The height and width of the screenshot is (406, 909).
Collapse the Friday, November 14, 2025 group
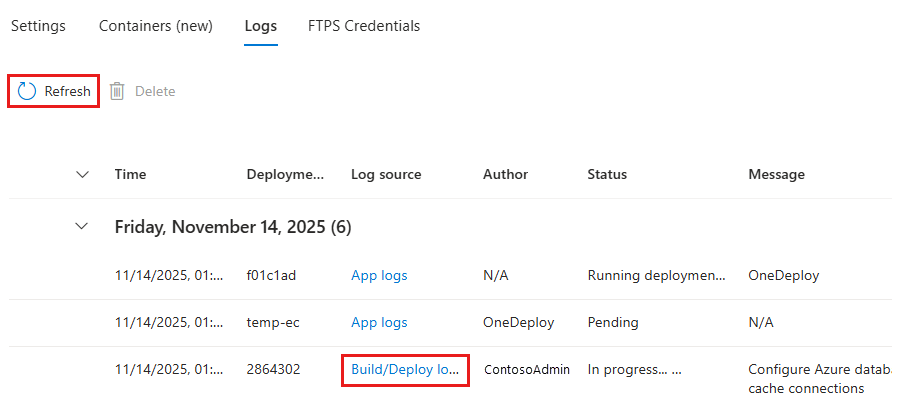click(x=82, y=227)
